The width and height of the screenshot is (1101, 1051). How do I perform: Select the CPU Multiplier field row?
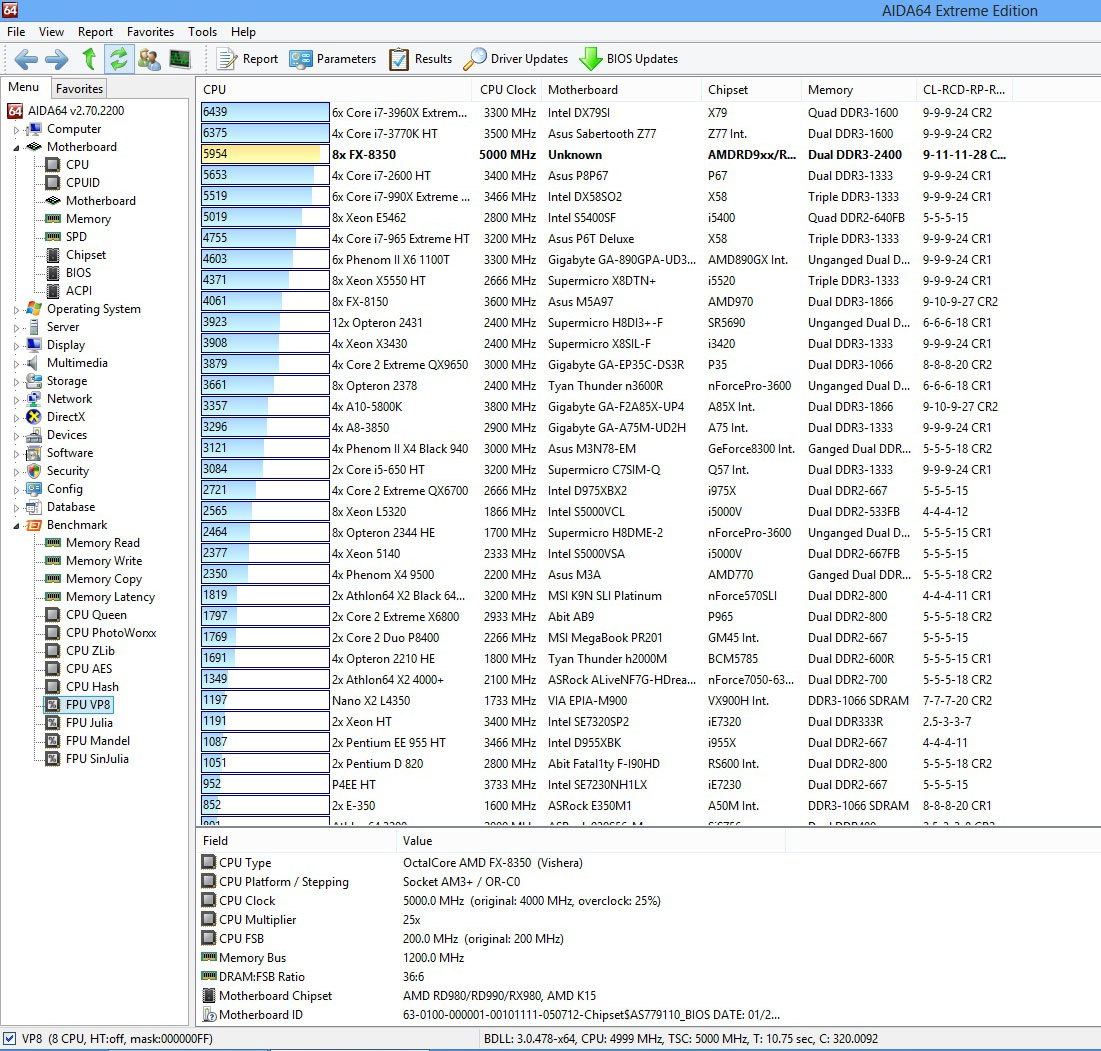(x=492, y=920)
